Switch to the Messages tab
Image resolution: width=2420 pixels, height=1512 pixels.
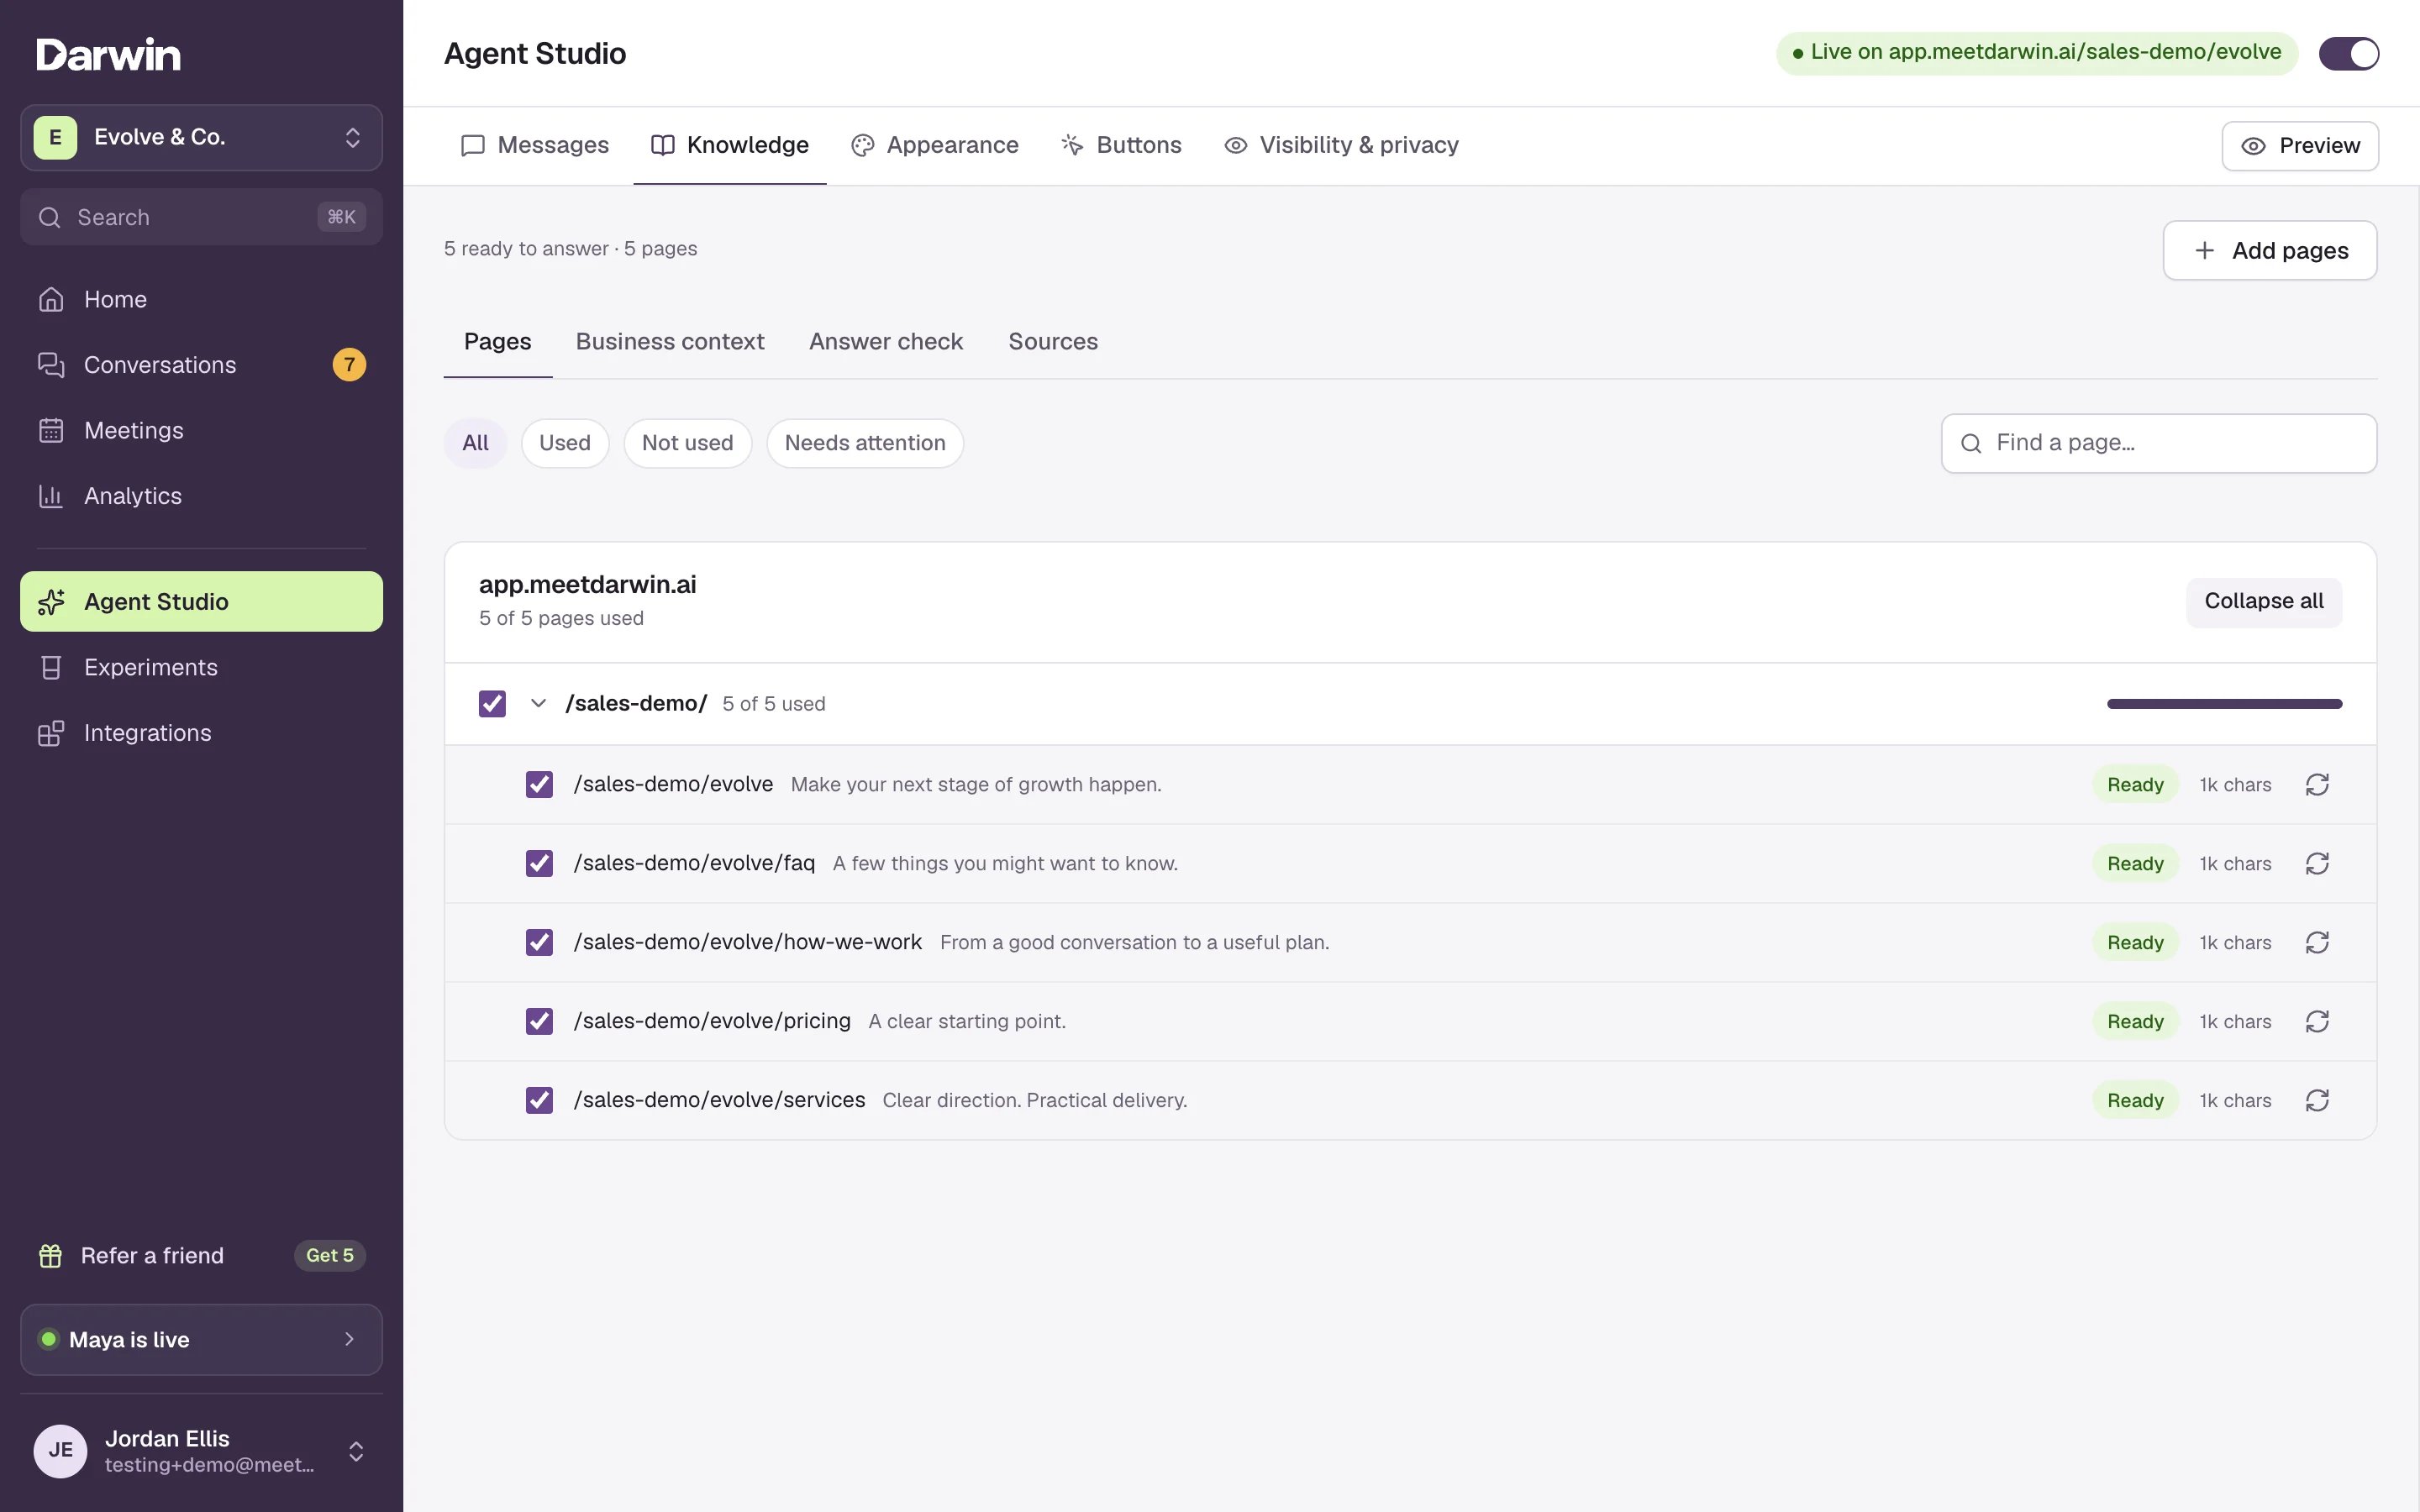click(534, 145)
